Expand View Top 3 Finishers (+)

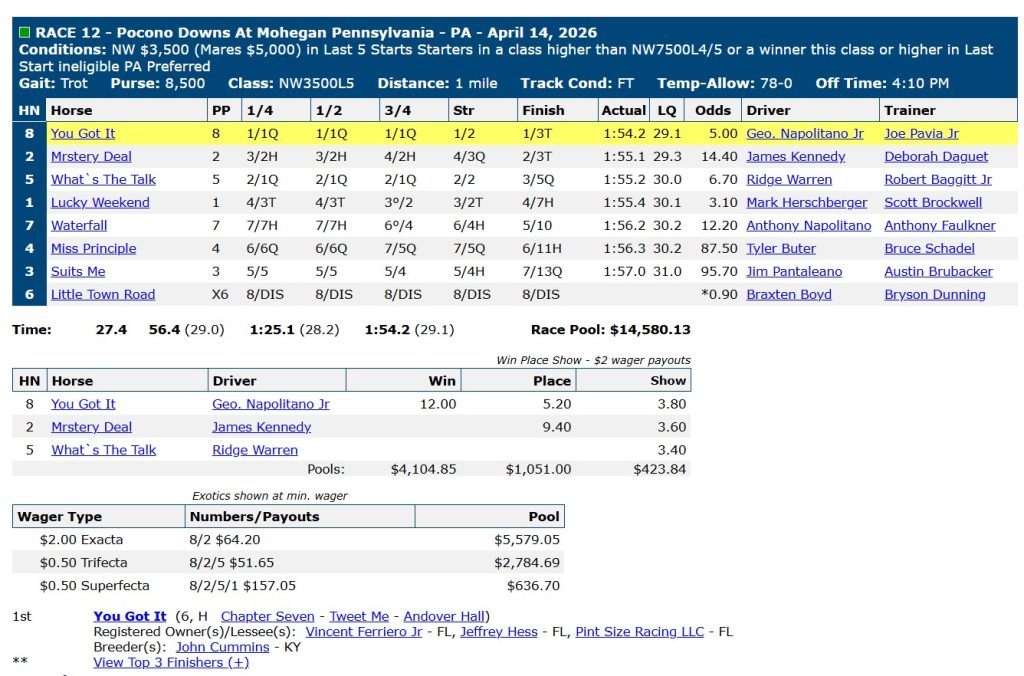tap(171, 662)
